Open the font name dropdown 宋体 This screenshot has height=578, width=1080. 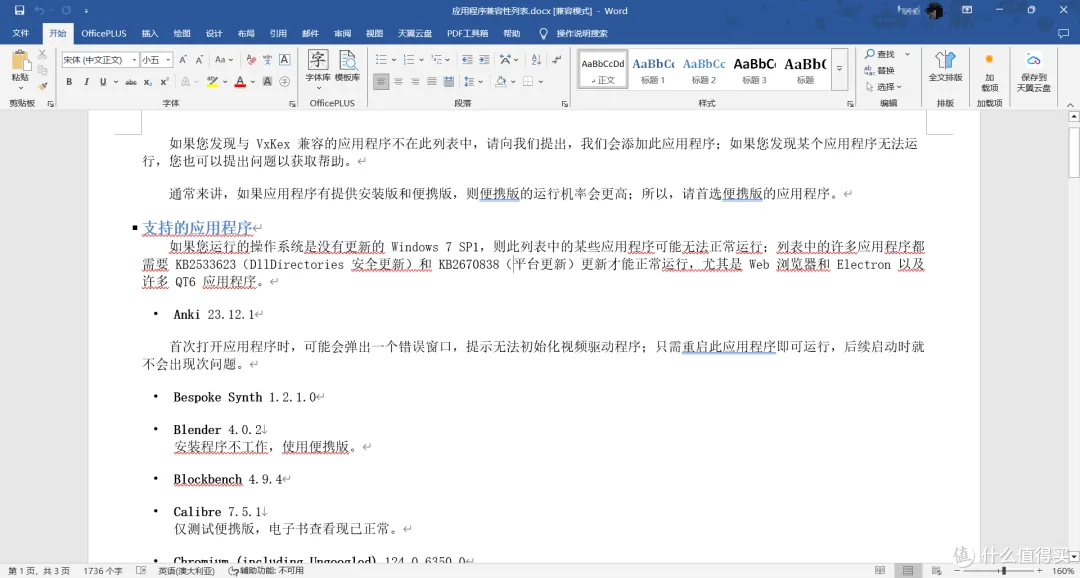97,60
